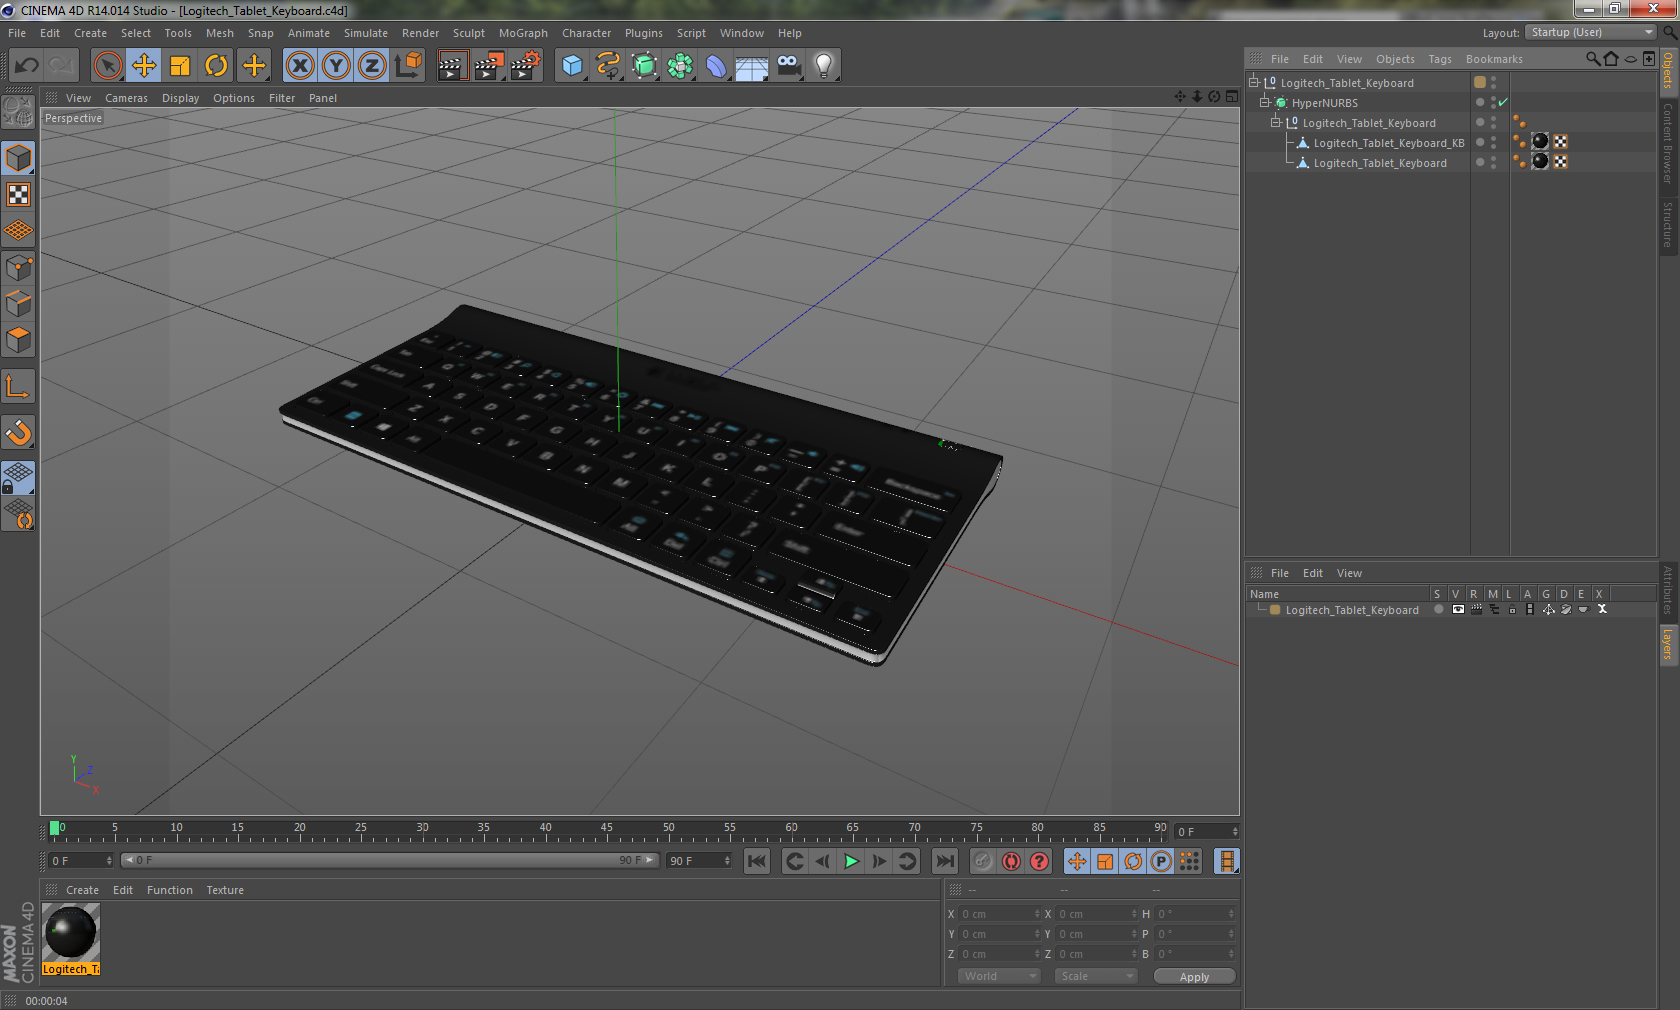The height and width of the screenshot is (1010, 1680).
Task: Click the Logitech_Tablet_Keyboard layer color swatch
Action: (x=1275, y=610)
